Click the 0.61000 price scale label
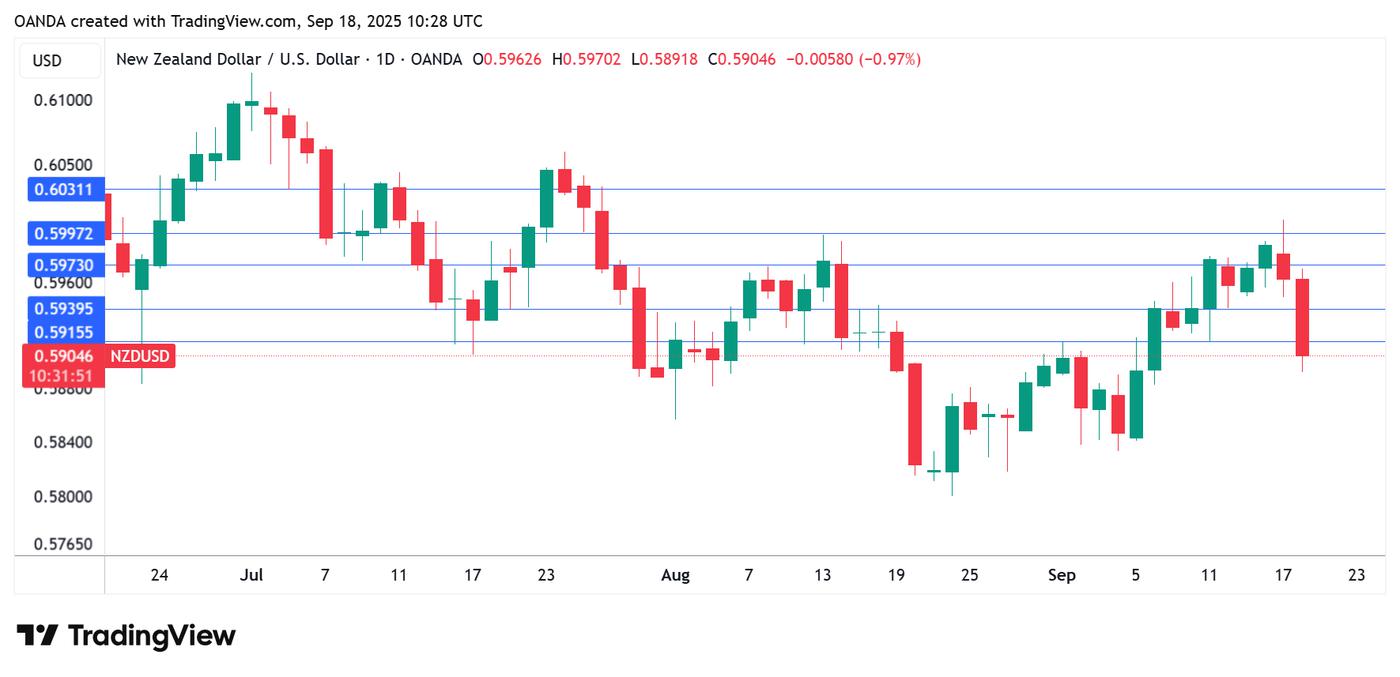 tap(64, 100)
